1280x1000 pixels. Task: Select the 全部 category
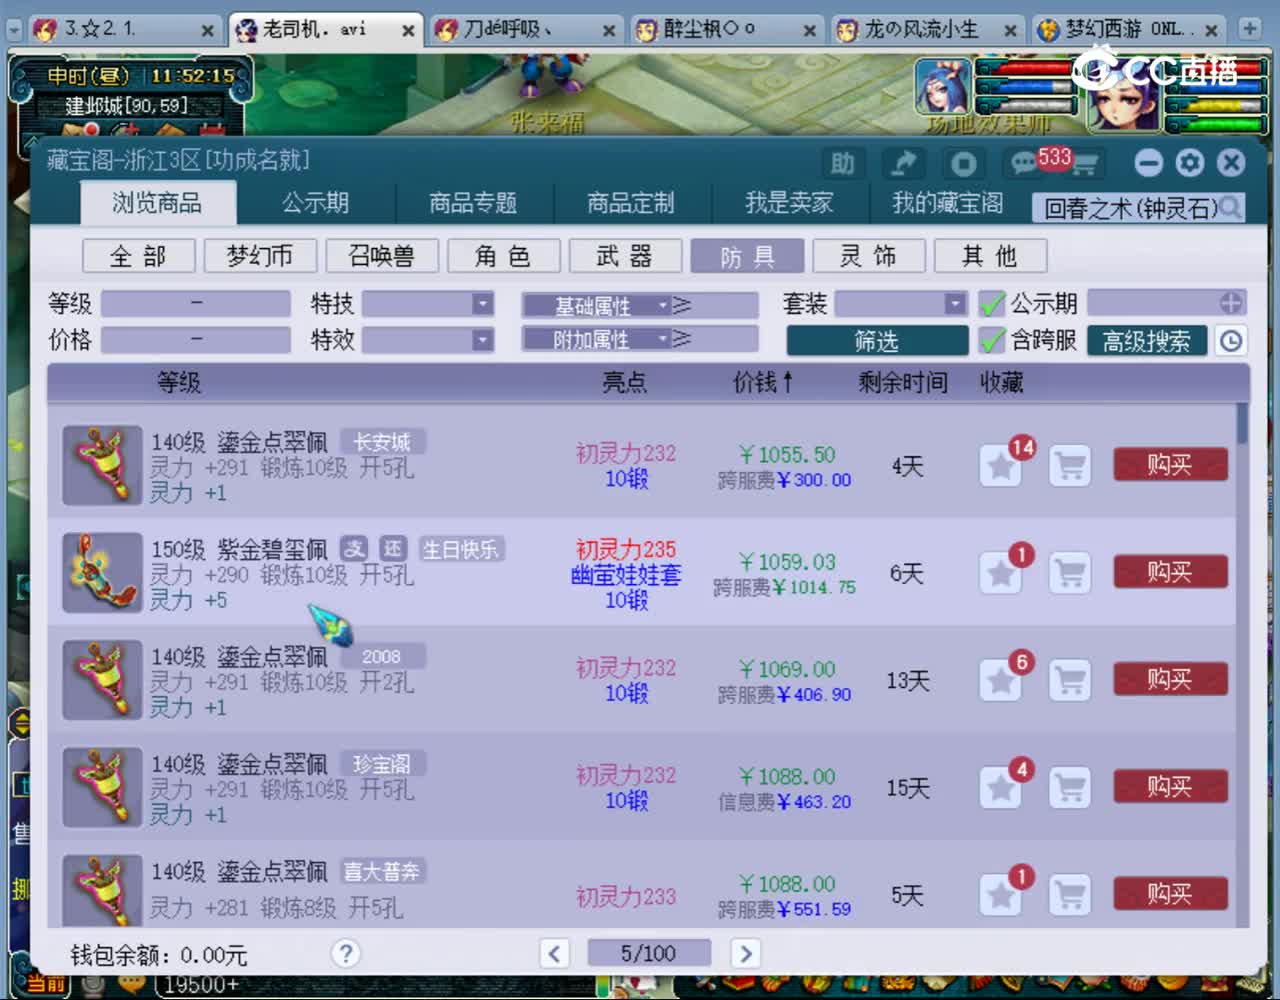pyautogui.click(x=138, y=256)
